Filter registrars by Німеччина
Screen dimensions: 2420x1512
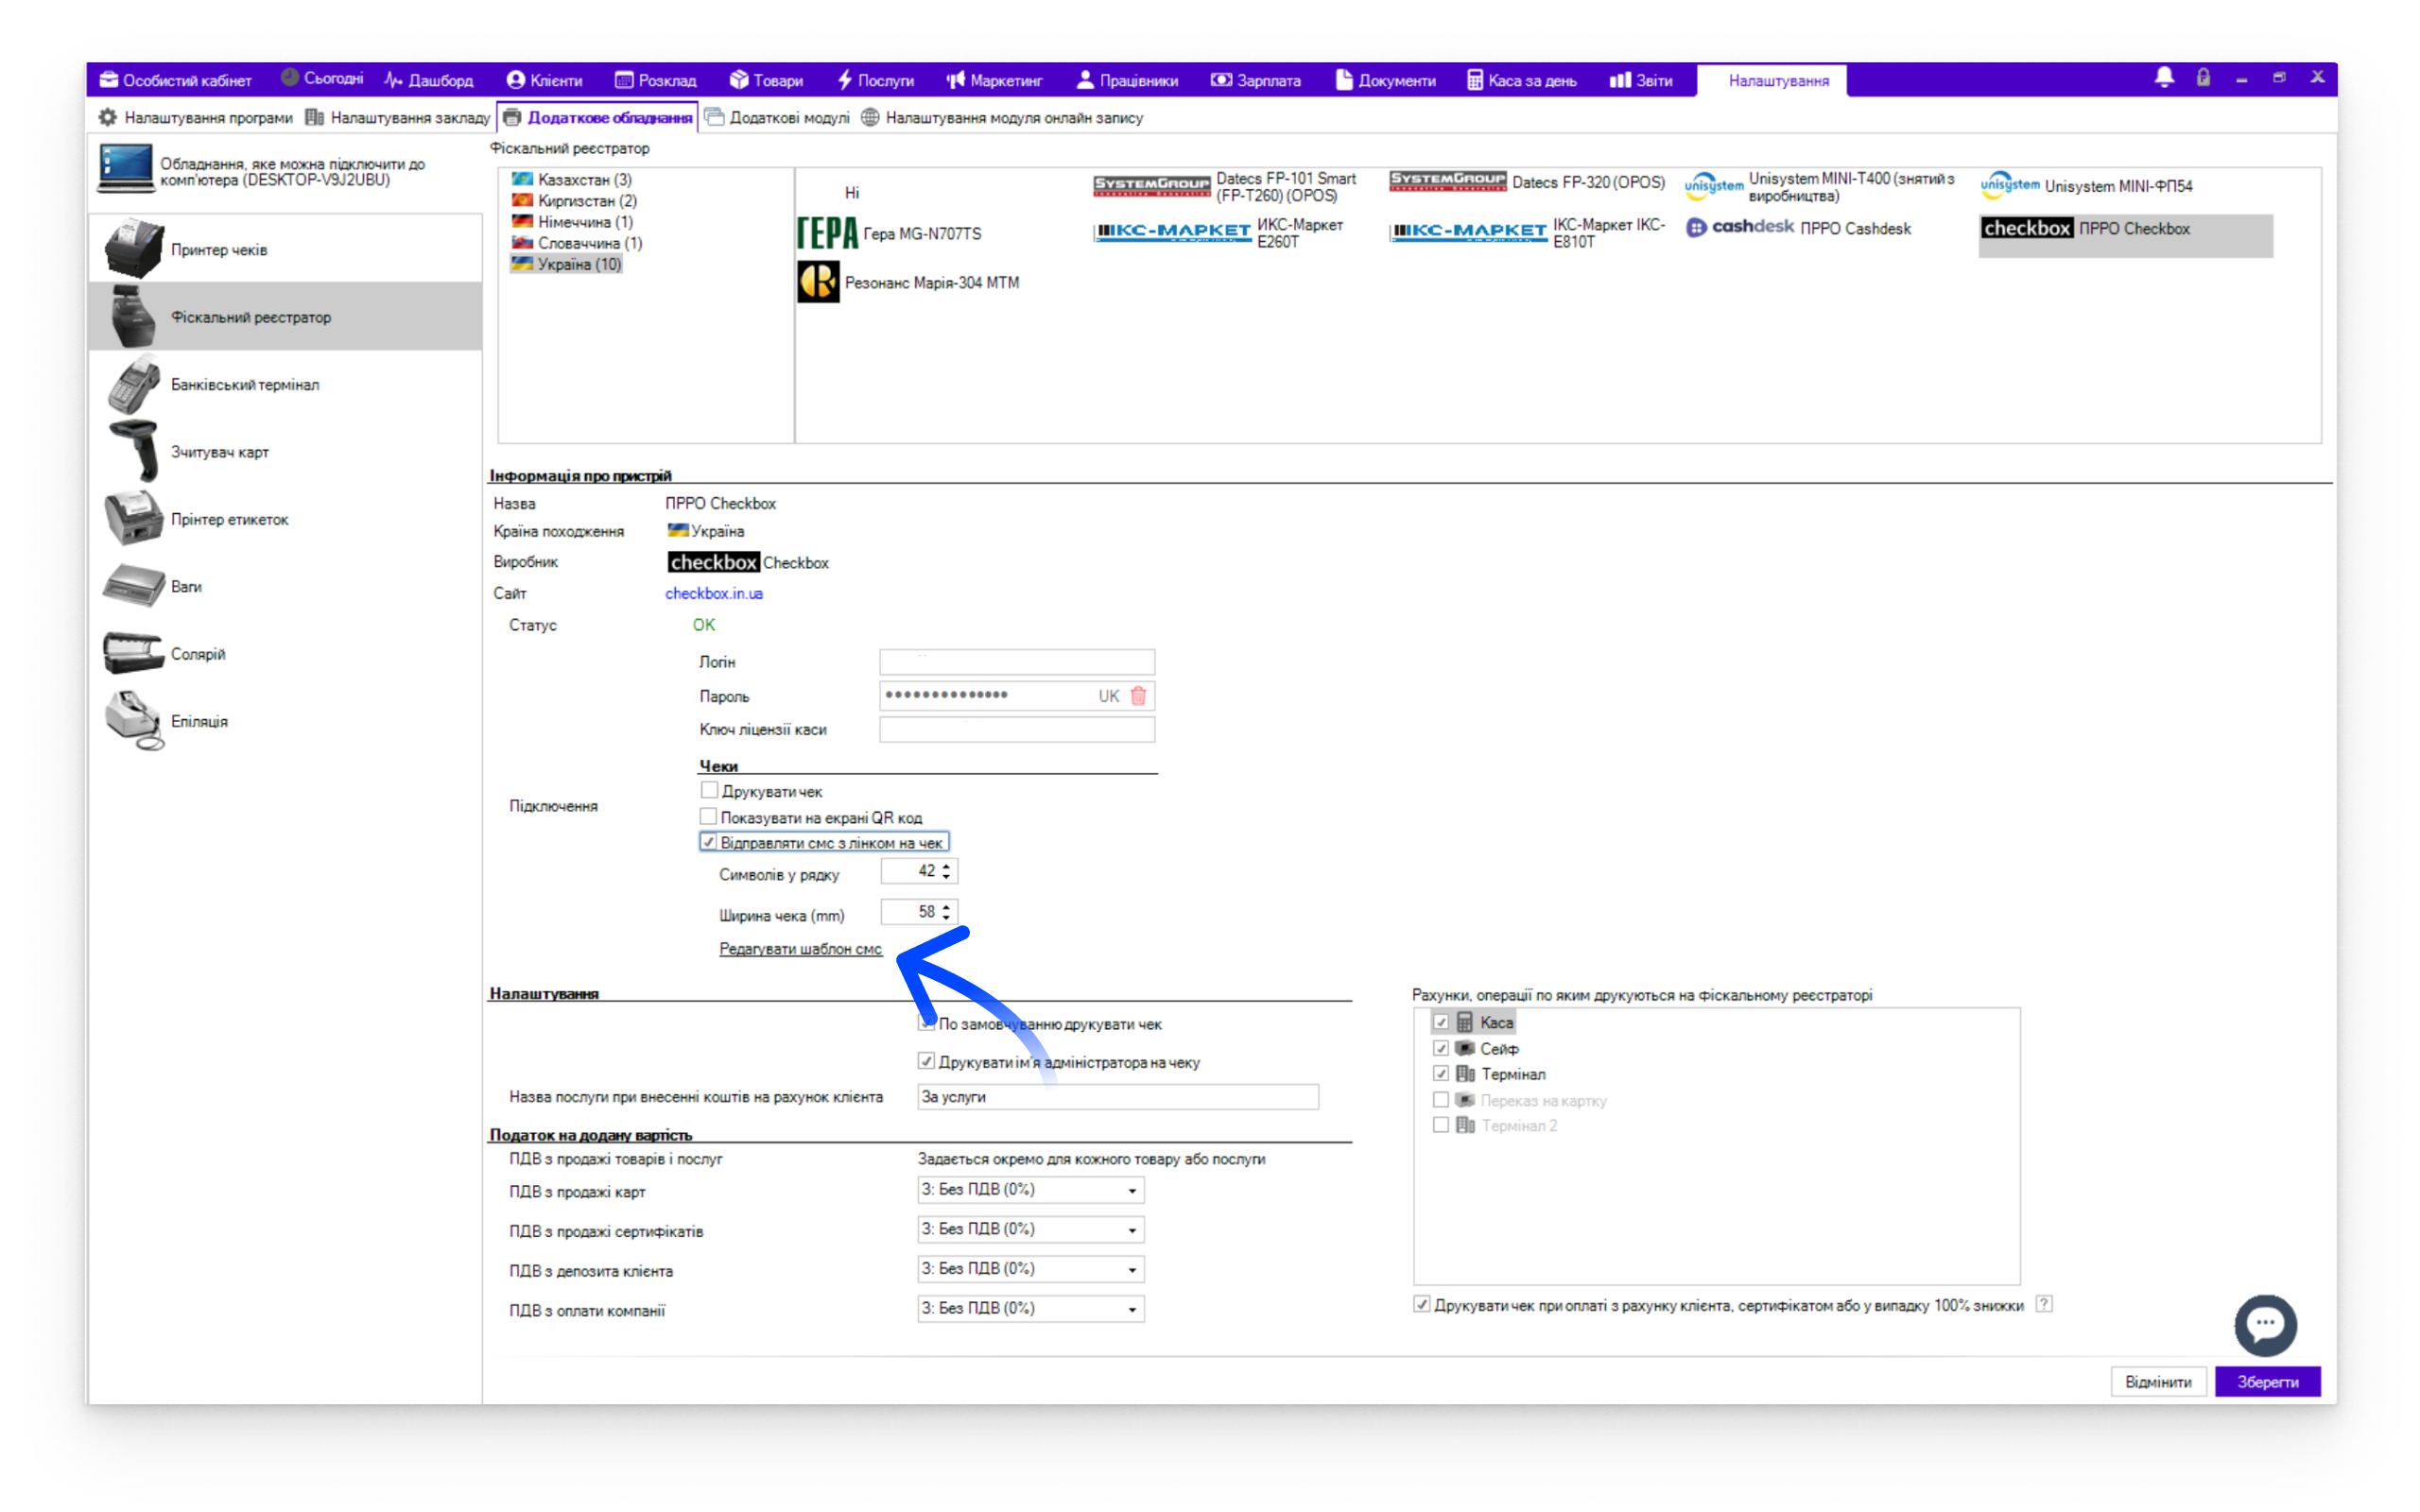(x=572, y=222)
